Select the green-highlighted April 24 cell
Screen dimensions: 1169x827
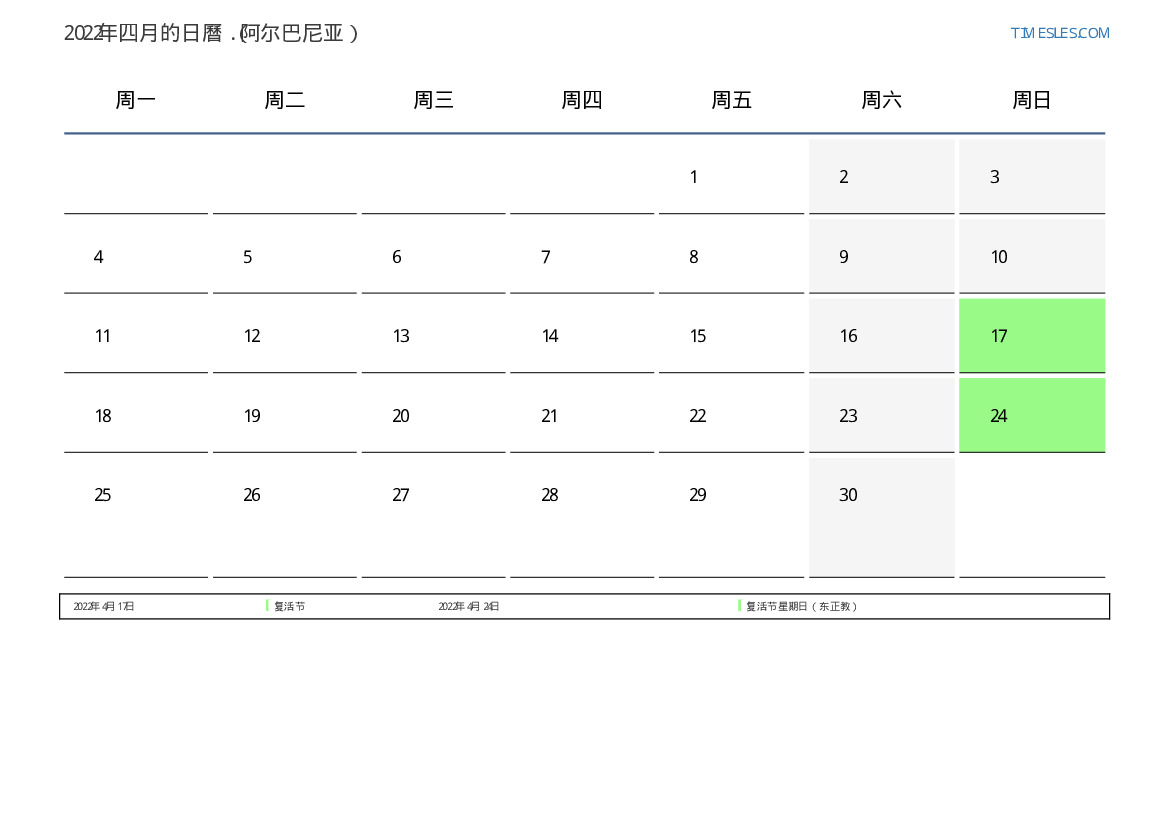pyautogui.click(x=1031, y=416)
